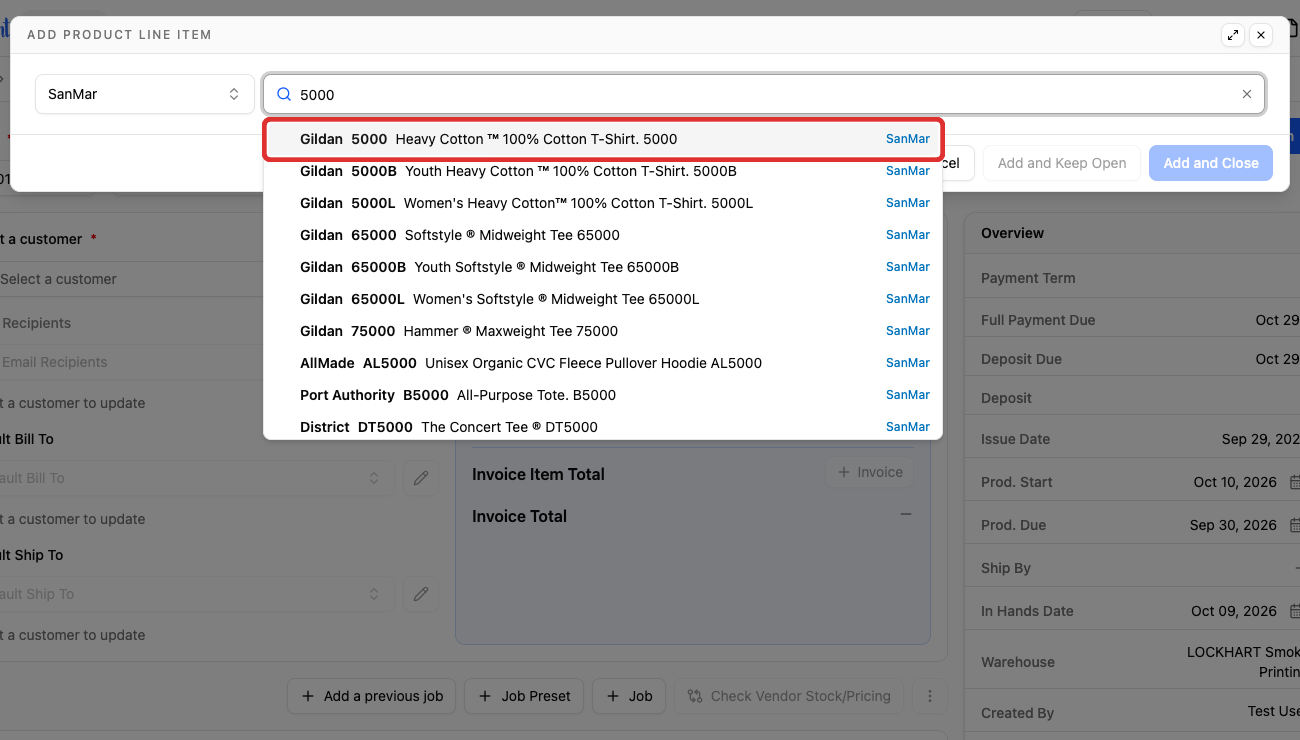Click the Job Preset button
The width and height of the screenshot is (1300, 740).
coord(525,696)
